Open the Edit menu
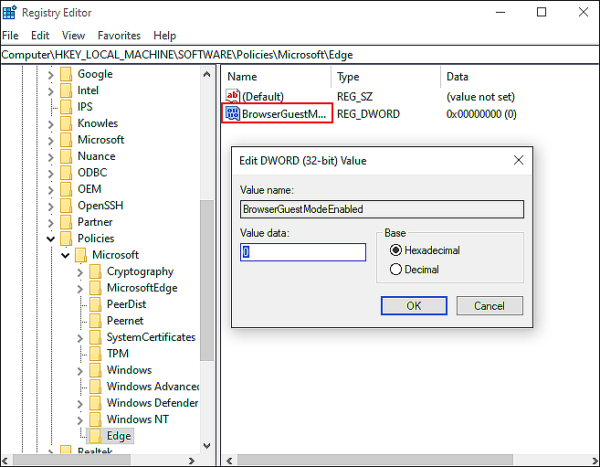 pyautogui.click(x=40, y=35)
